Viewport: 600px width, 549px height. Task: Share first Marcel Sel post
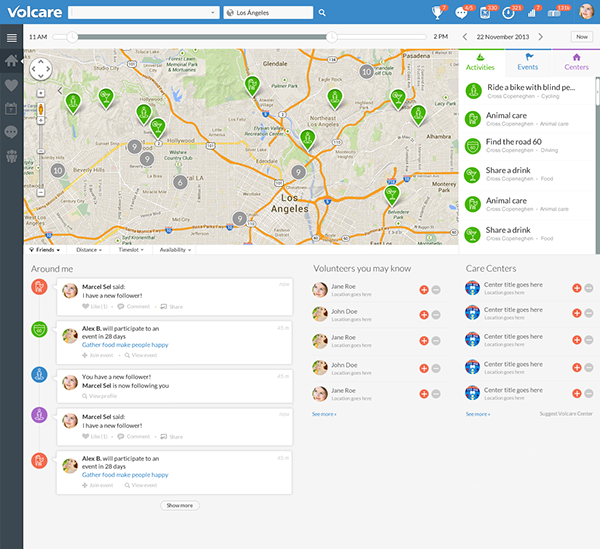pyautogui.click(x=171, y=306)
